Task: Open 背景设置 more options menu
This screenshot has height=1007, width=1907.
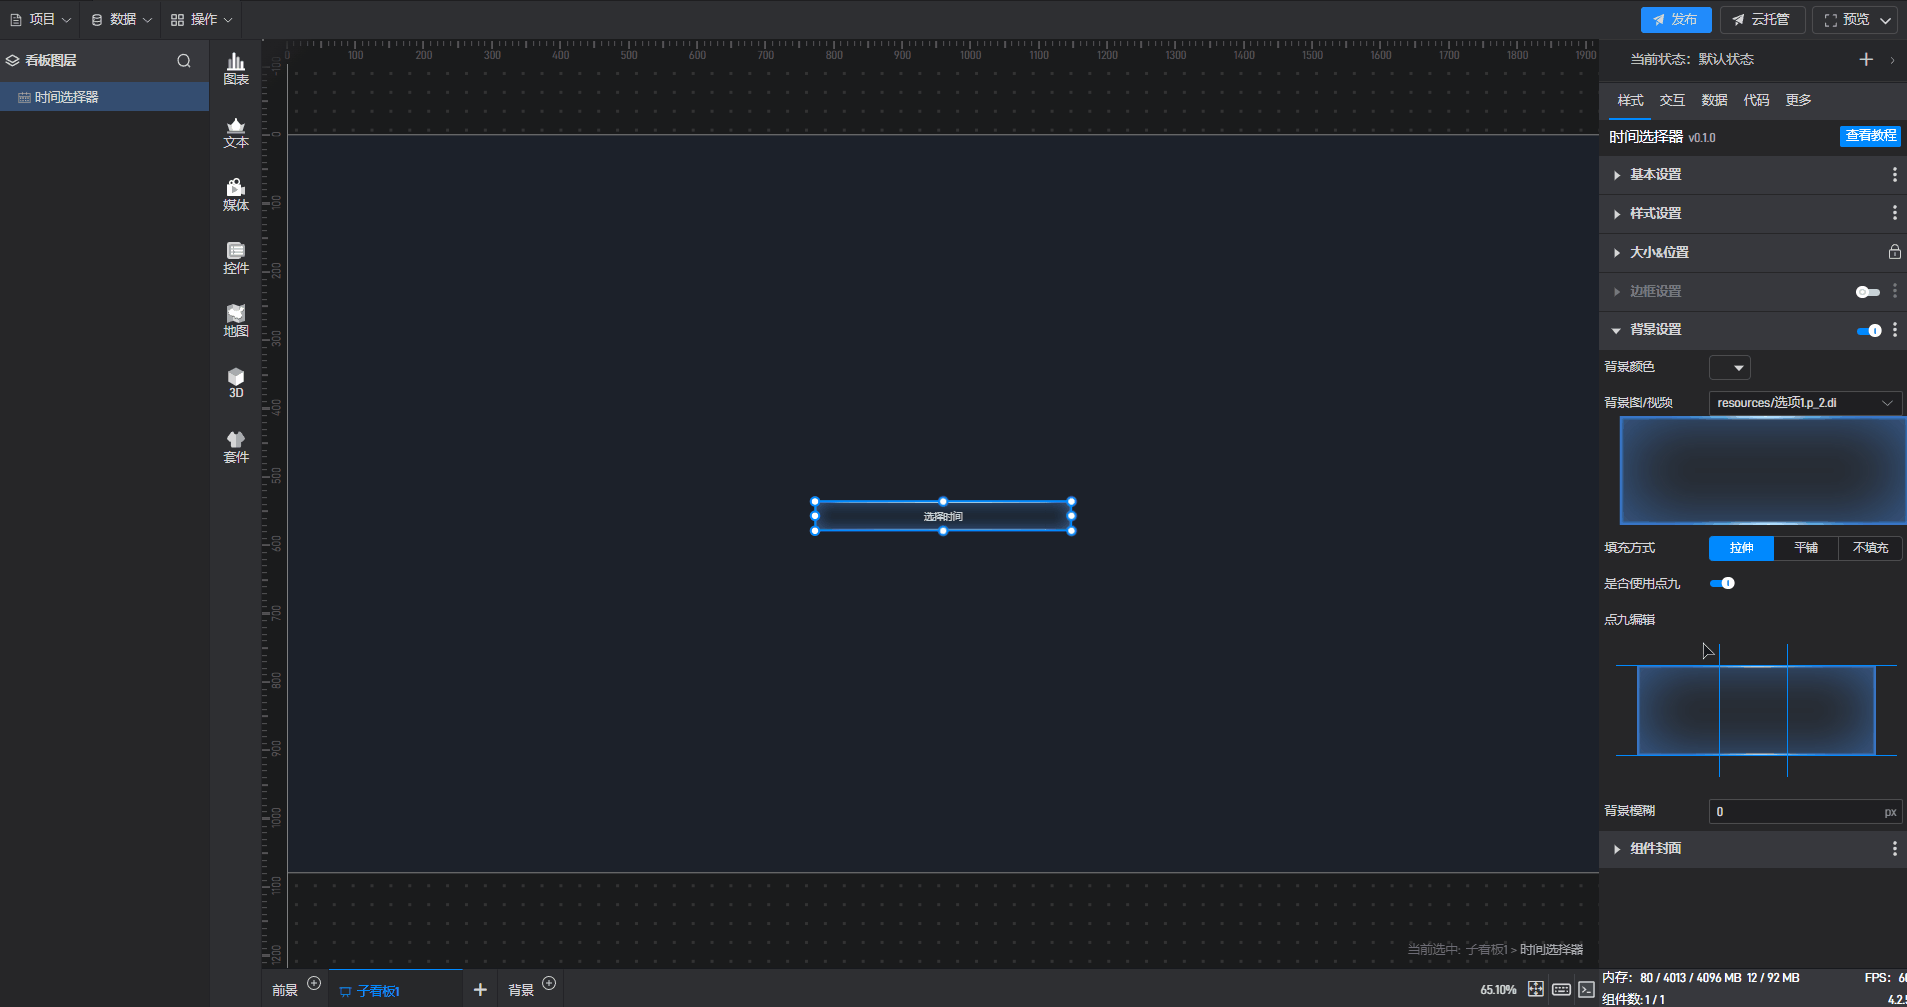Action: [x=1894, y=330]
